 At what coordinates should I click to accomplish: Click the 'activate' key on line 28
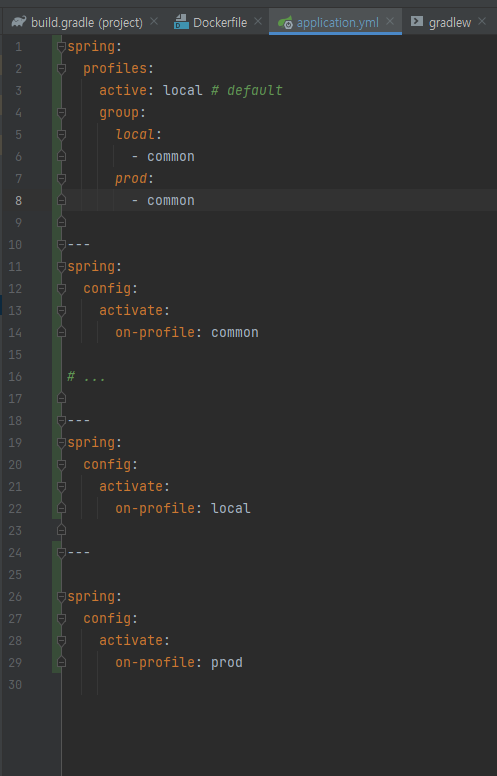click(131, 640)
